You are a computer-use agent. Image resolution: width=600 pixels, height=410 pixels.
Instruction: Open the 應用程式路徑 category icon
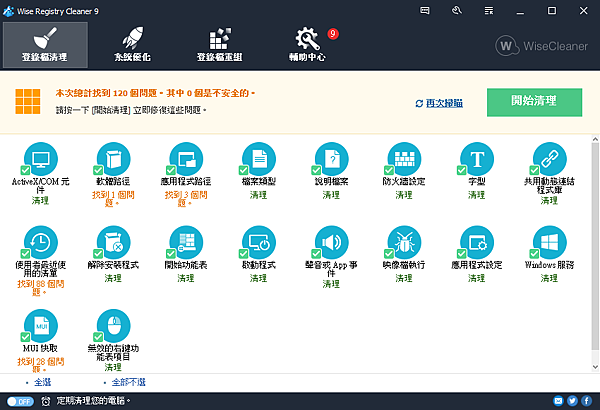(x=186, y=159)
